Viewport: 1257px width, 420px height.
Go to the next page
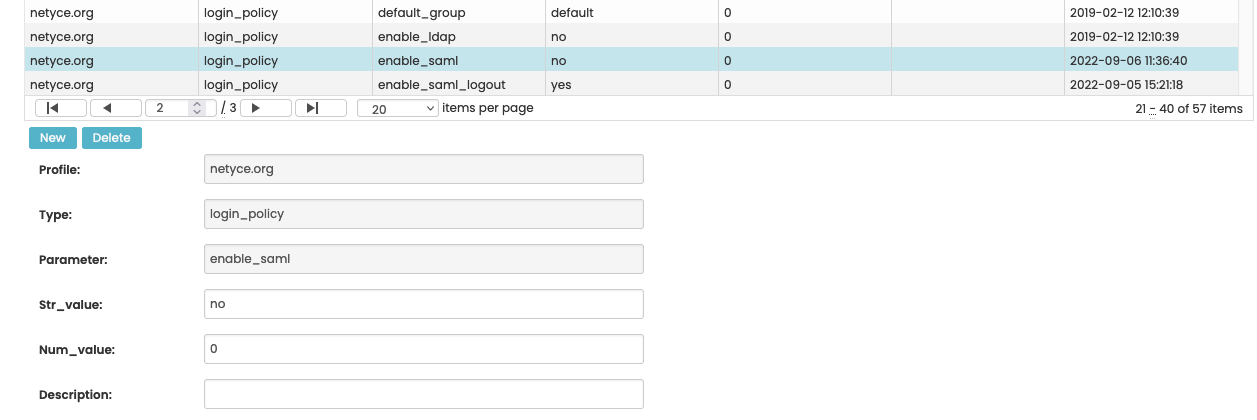tap(266, 108)
